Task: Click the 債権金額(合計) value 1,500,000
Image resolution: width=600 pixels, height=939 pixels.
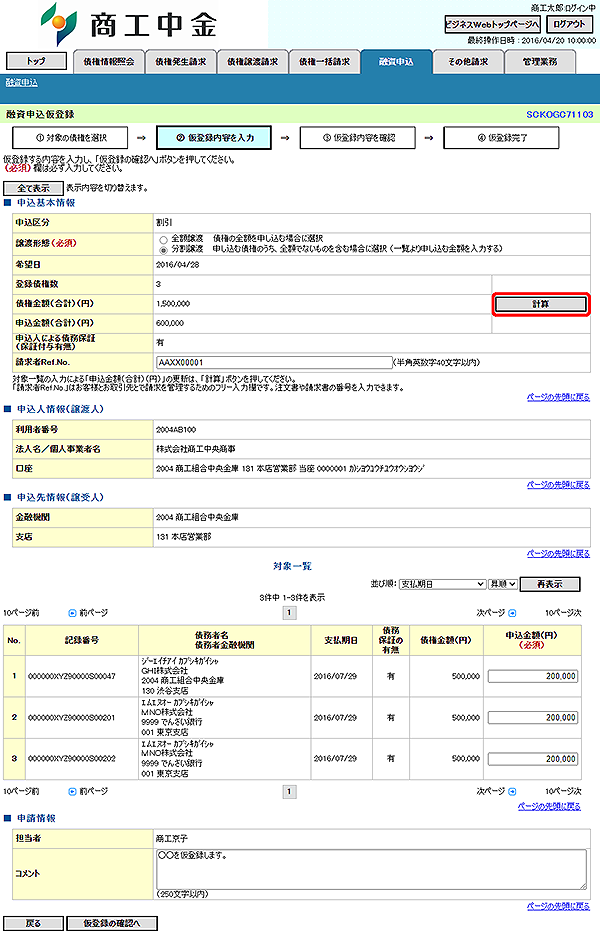Action: pos(173,304)
